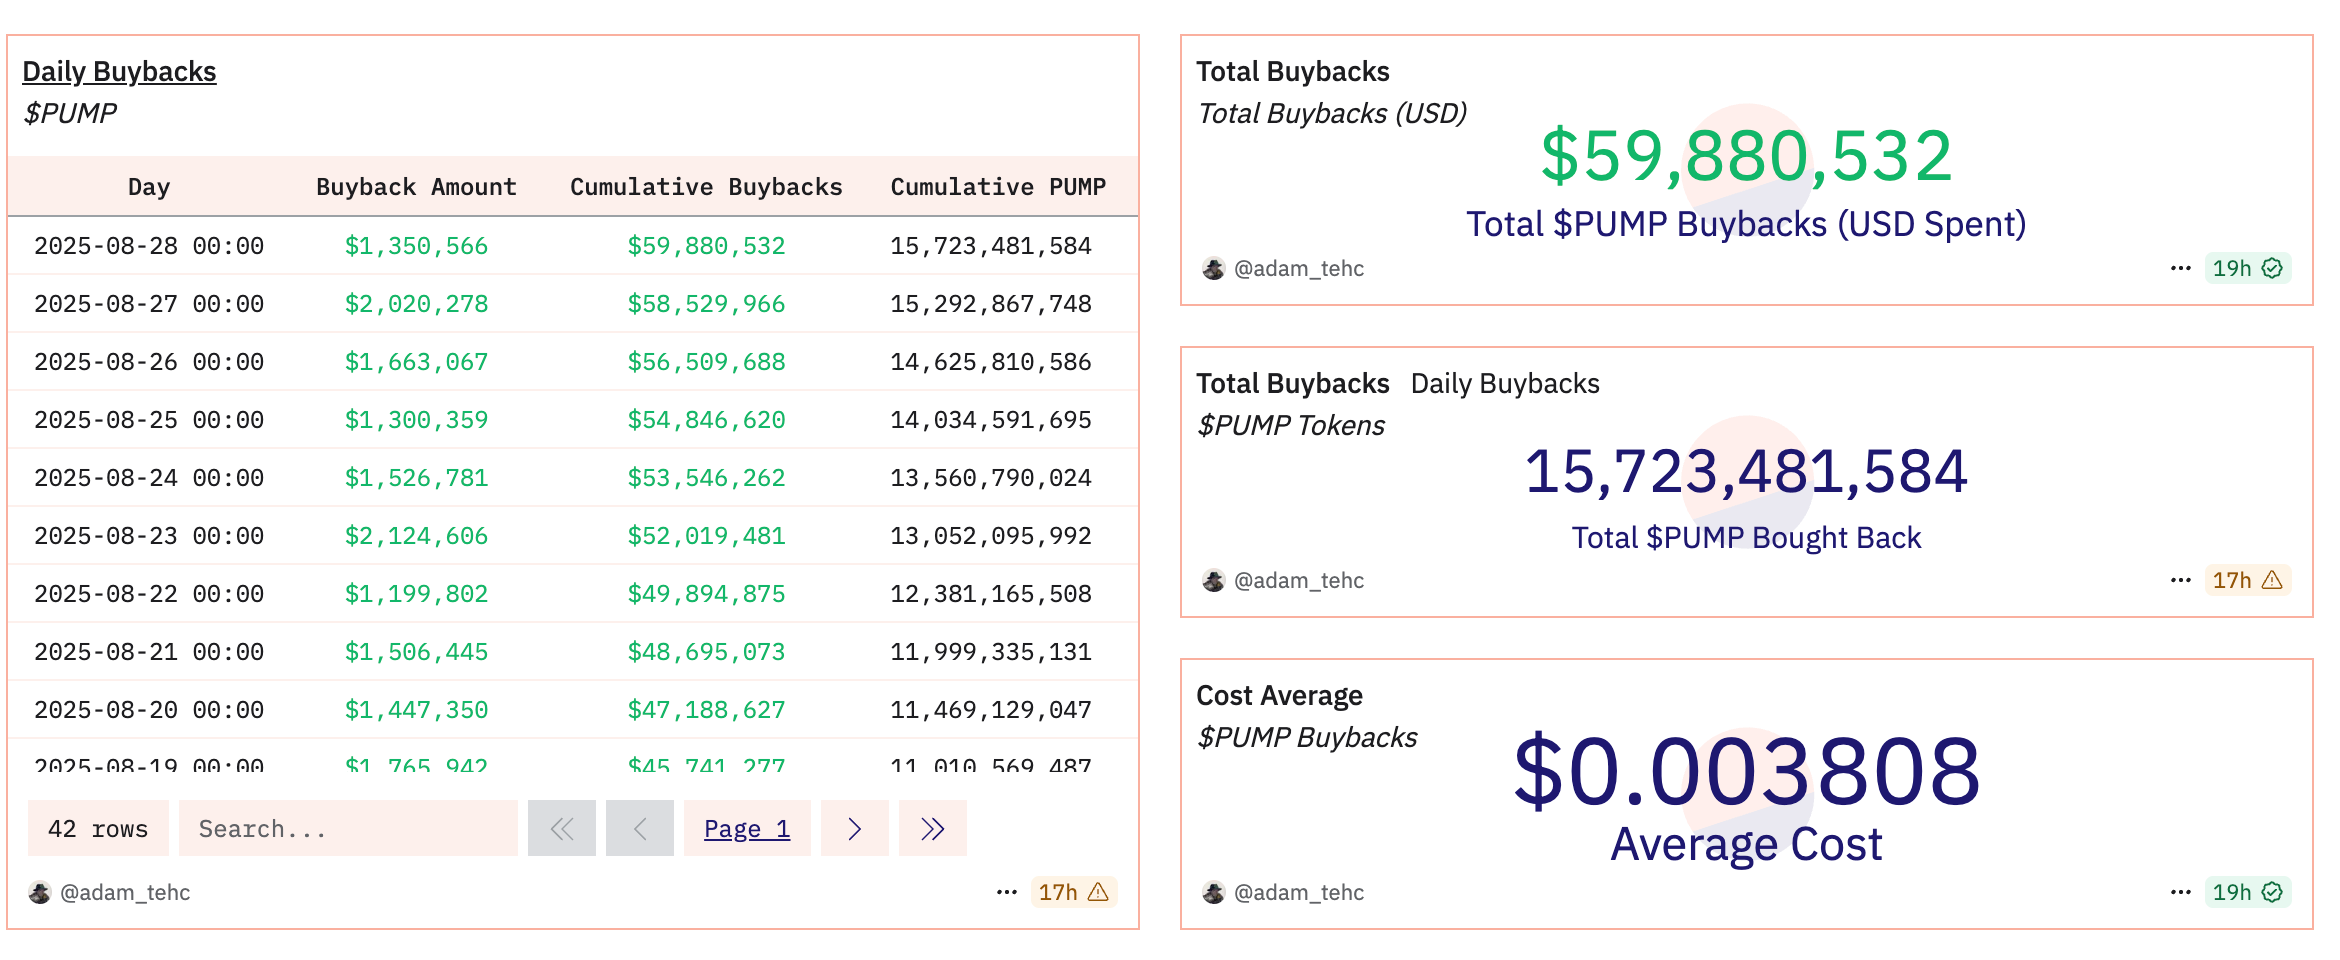Open options menu on Total Buybacks USD card
2340x960 pixels.
click(x=2179, y=267)
